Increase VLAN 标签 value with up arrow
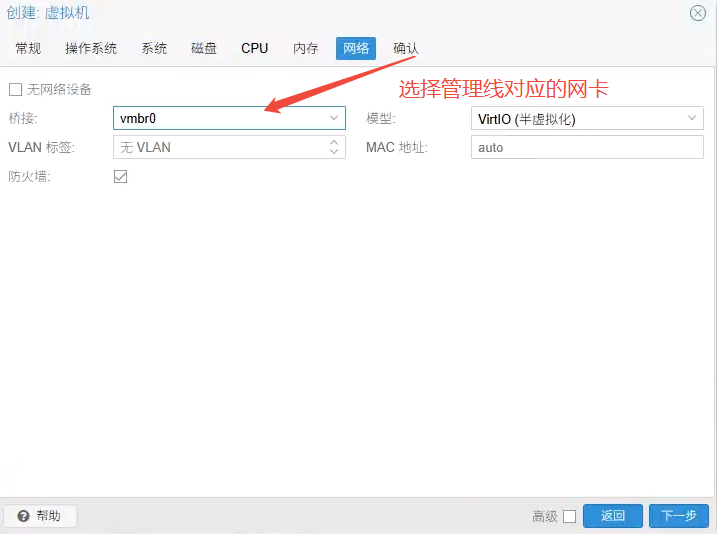The width and height of the screenshot is (717, 534). coord(334,143)
